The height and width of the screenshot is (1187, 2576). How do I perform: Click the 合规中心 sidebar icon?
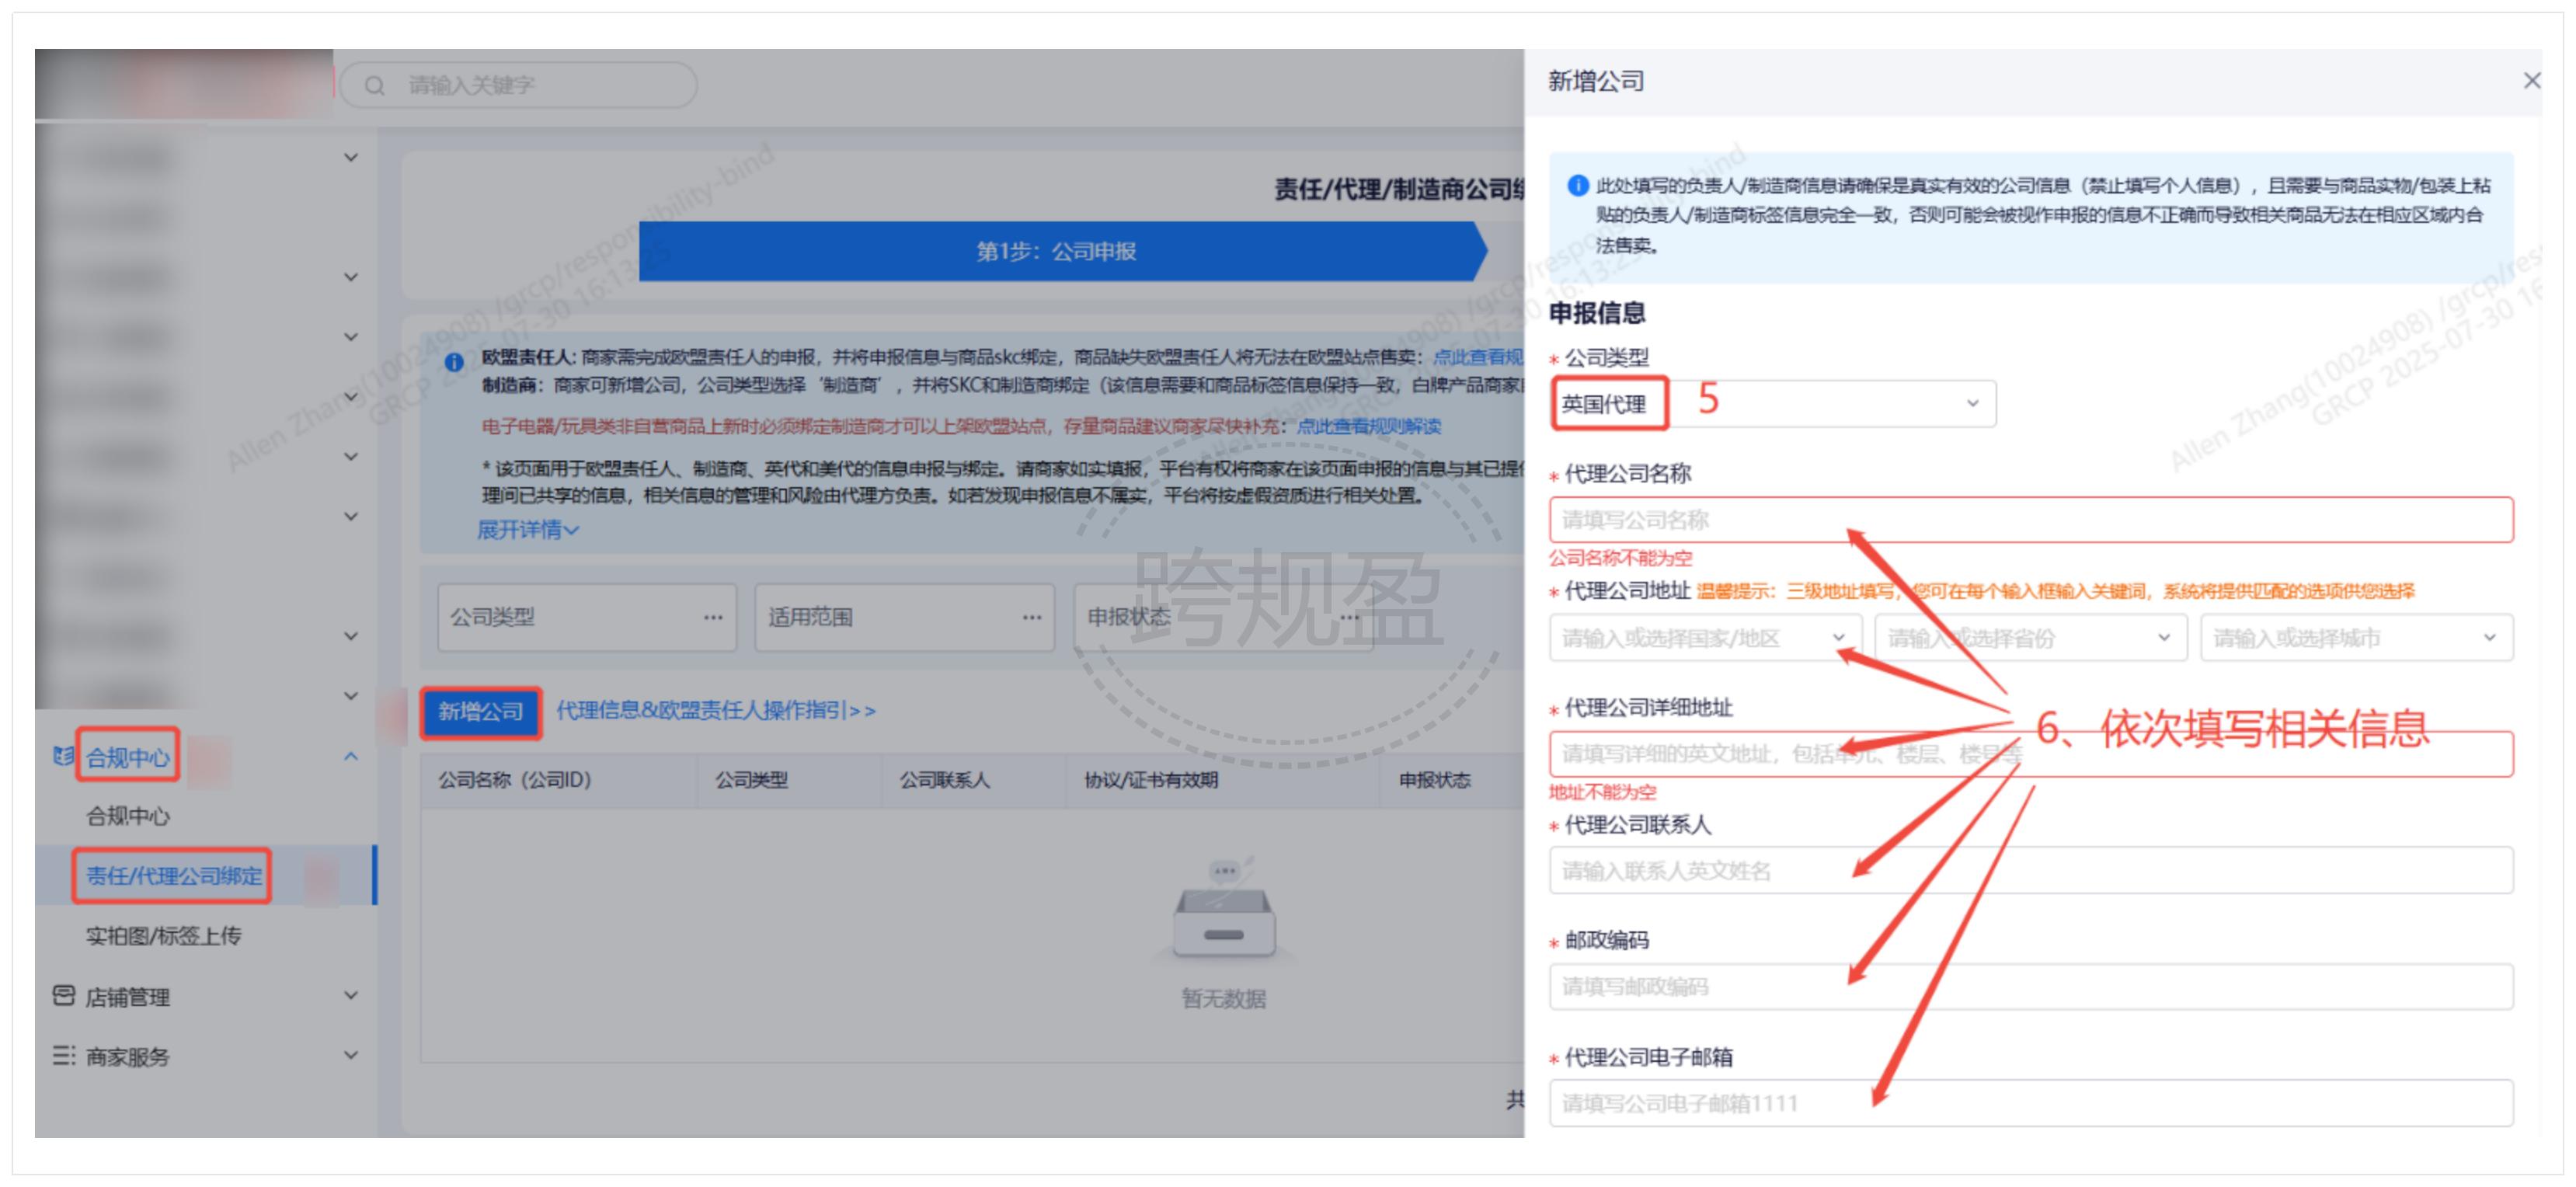[x=63, y=757]
